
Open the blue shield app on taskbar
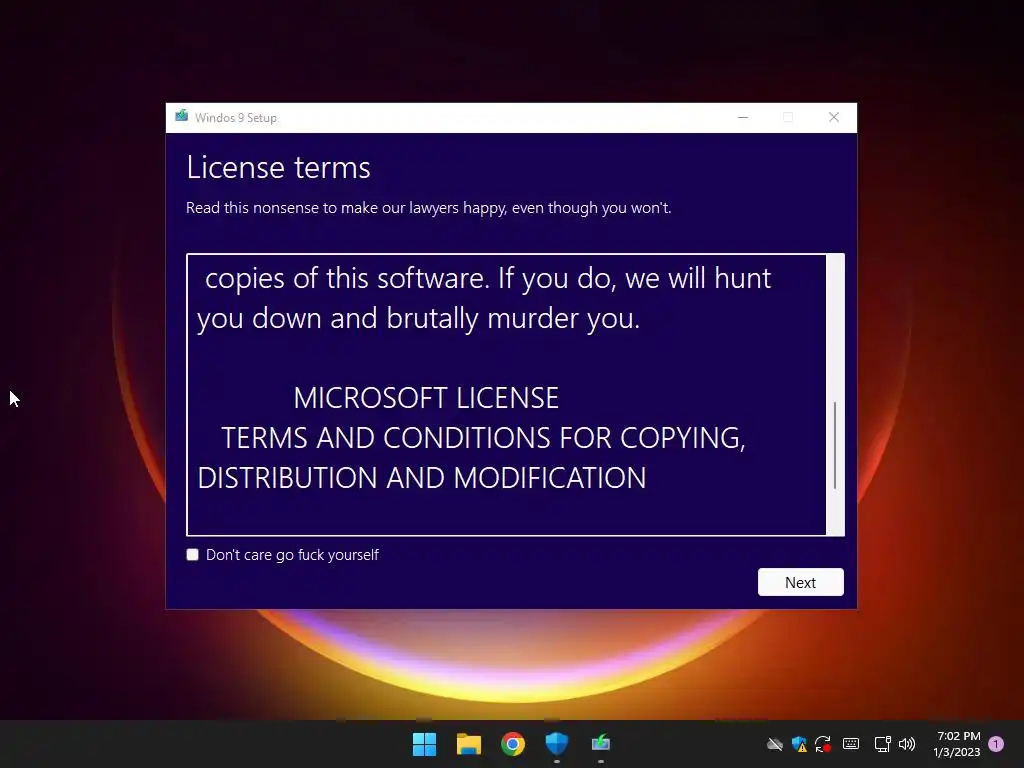coord(557,744)
